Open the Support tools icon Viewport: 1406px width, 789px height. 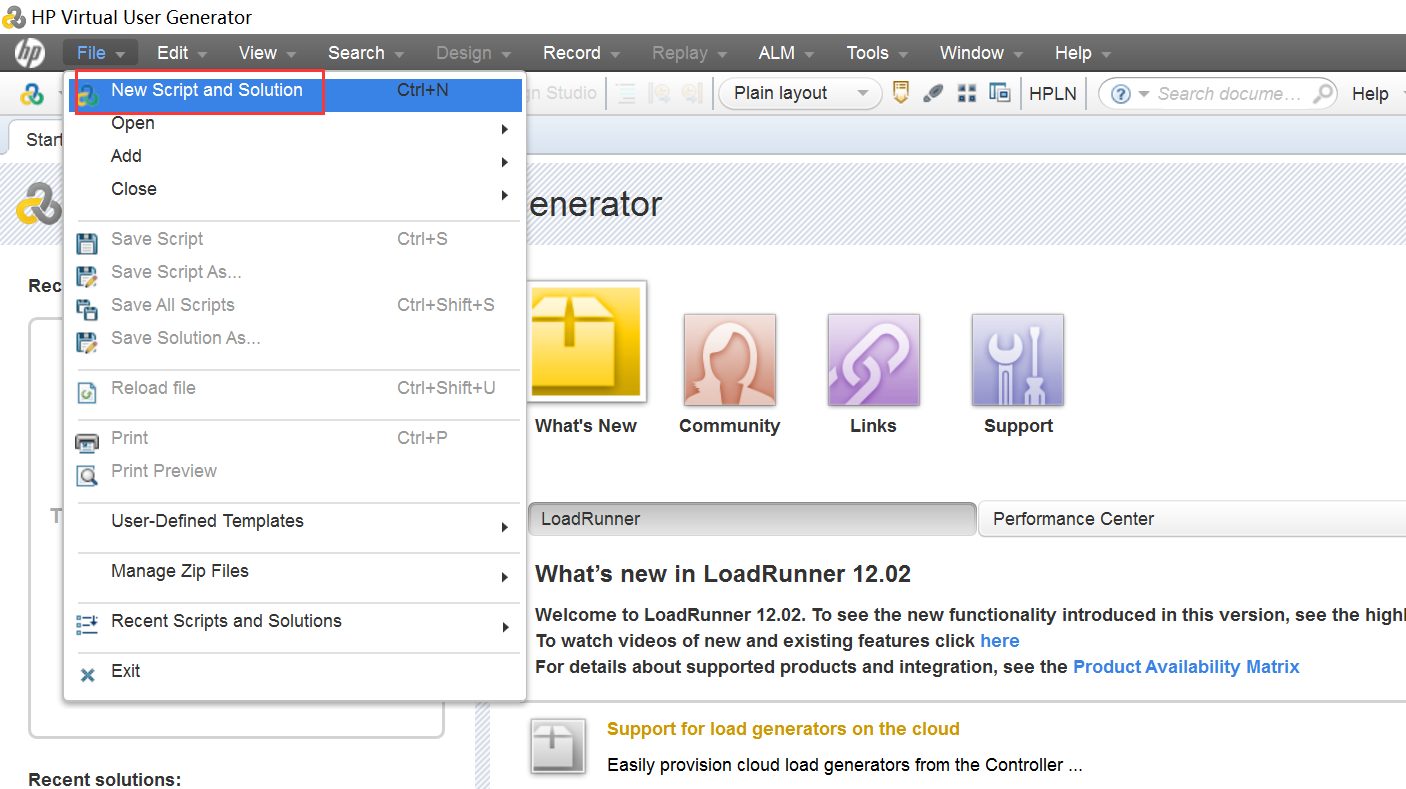point(1017,359)
